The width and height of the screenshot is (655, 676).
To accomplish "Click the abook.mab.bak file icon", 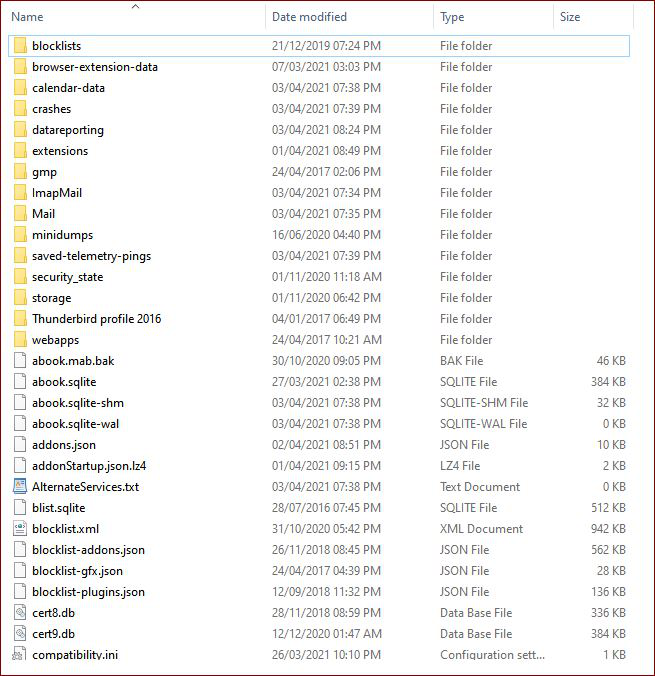I will (x=20, y=360).
